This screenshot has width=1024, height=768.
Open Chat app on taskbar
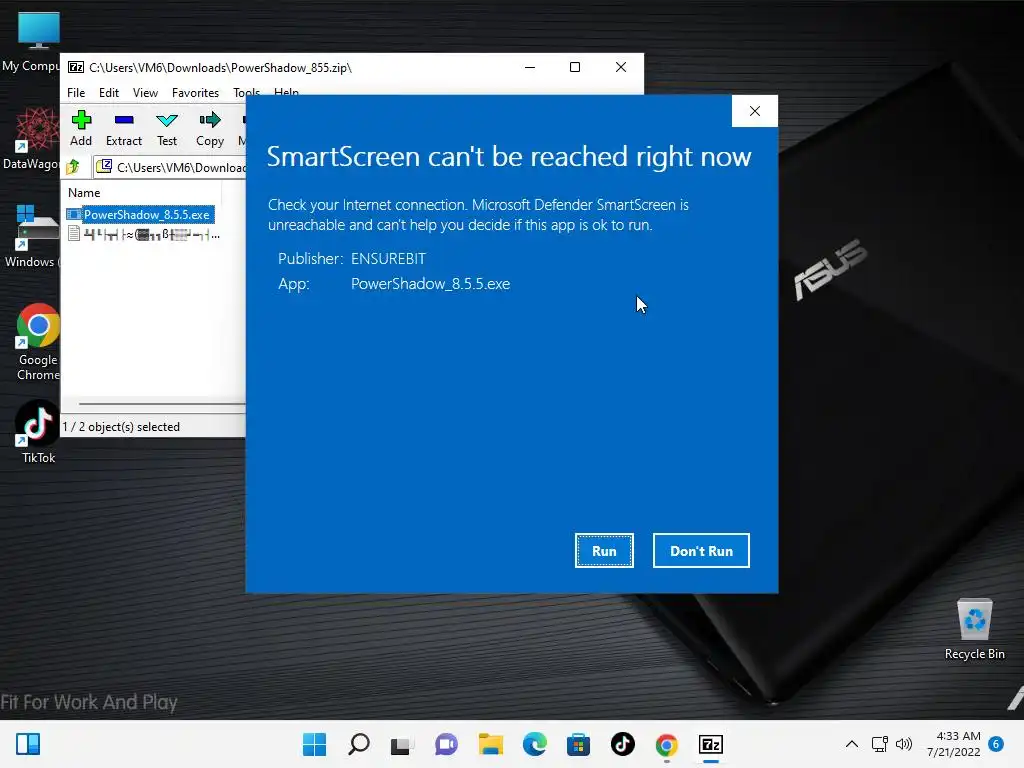[447, 744]
